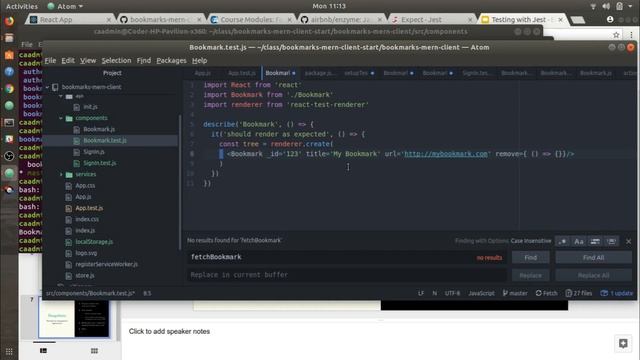Screen dimensions: 640x360
Task: Open the Atom application menu in top bar
Action: coord(65,6)
